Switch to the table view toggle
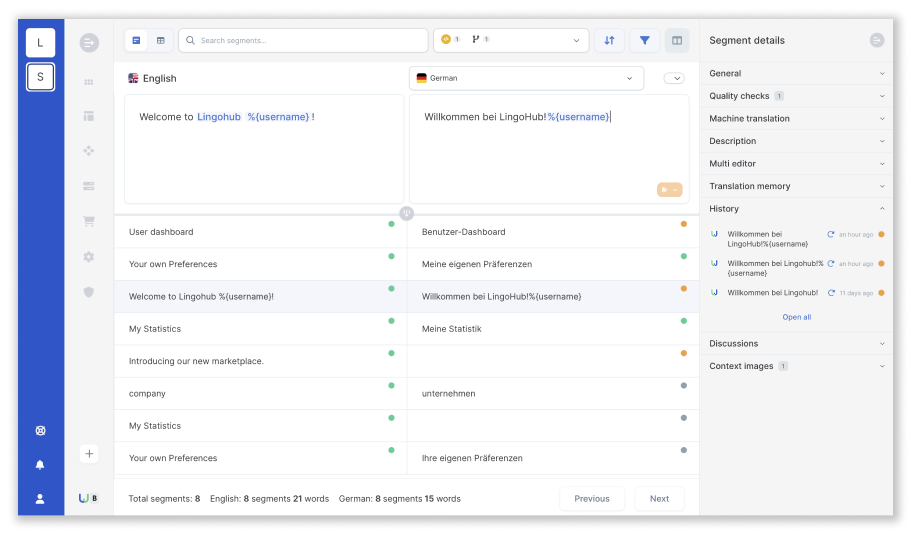This screenshot has width=911, height=533. tap(161, 41)
